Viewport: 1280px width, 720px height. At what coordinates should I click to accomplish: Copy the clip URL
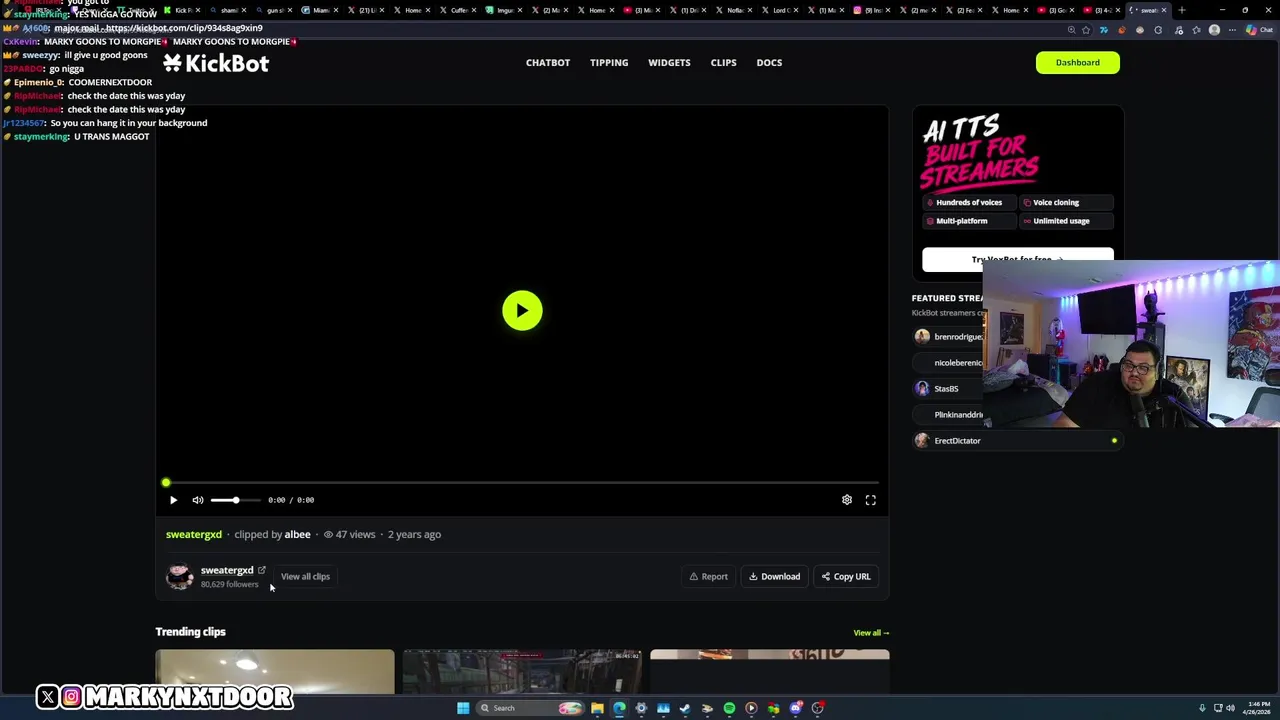pyautogui.click(x=846, y=576)
